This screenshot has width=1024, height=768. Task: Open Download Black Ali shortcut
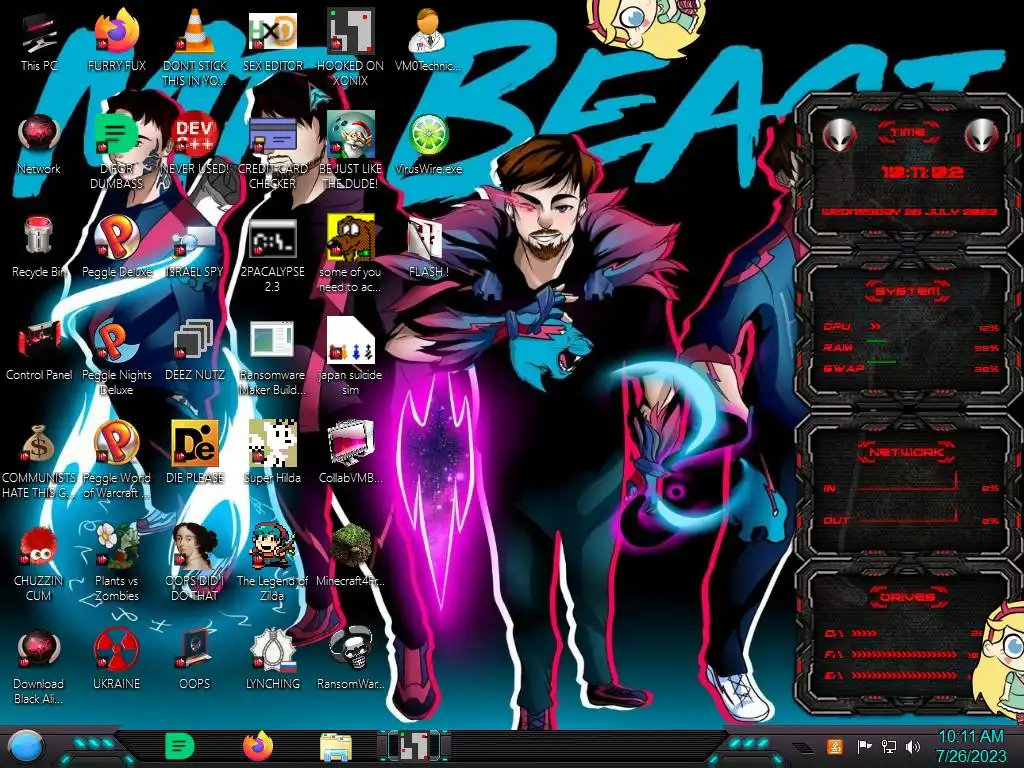(x=39, y=666)
